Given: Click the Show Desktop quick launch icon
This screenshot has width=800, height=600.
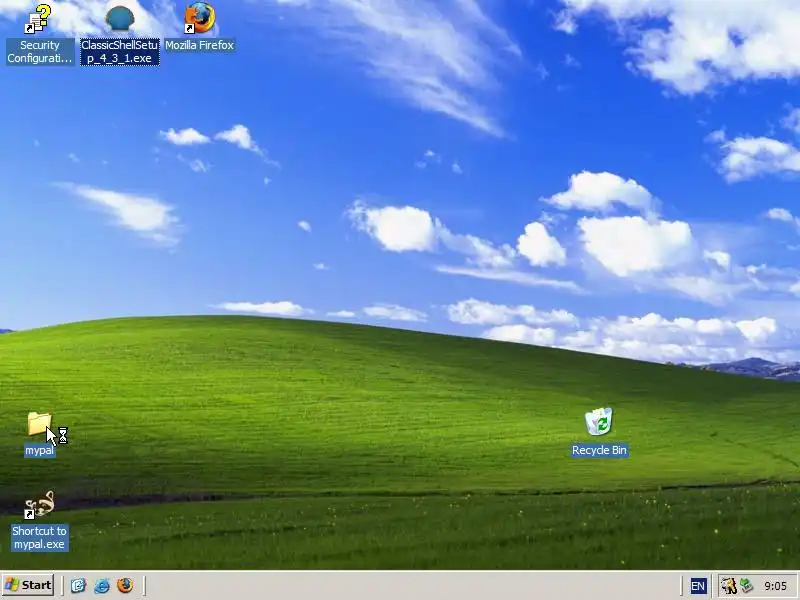Looking at the screenshot, I should click(78, 585).
